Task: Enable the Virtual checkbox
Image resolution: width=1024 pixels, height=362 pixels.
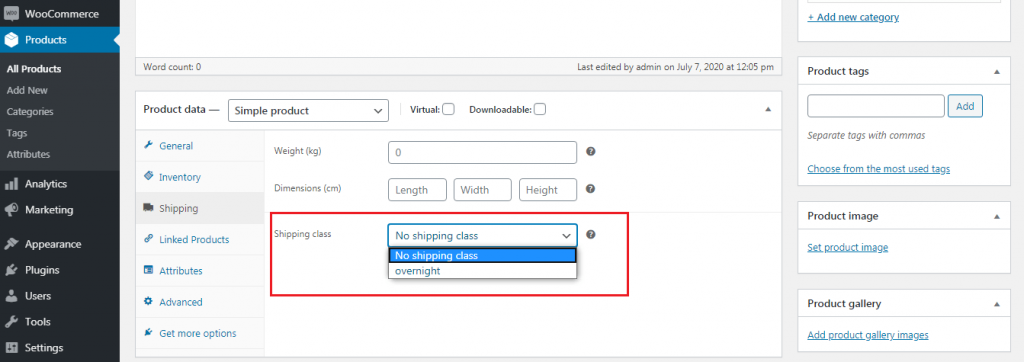Action: pos(449,110)
